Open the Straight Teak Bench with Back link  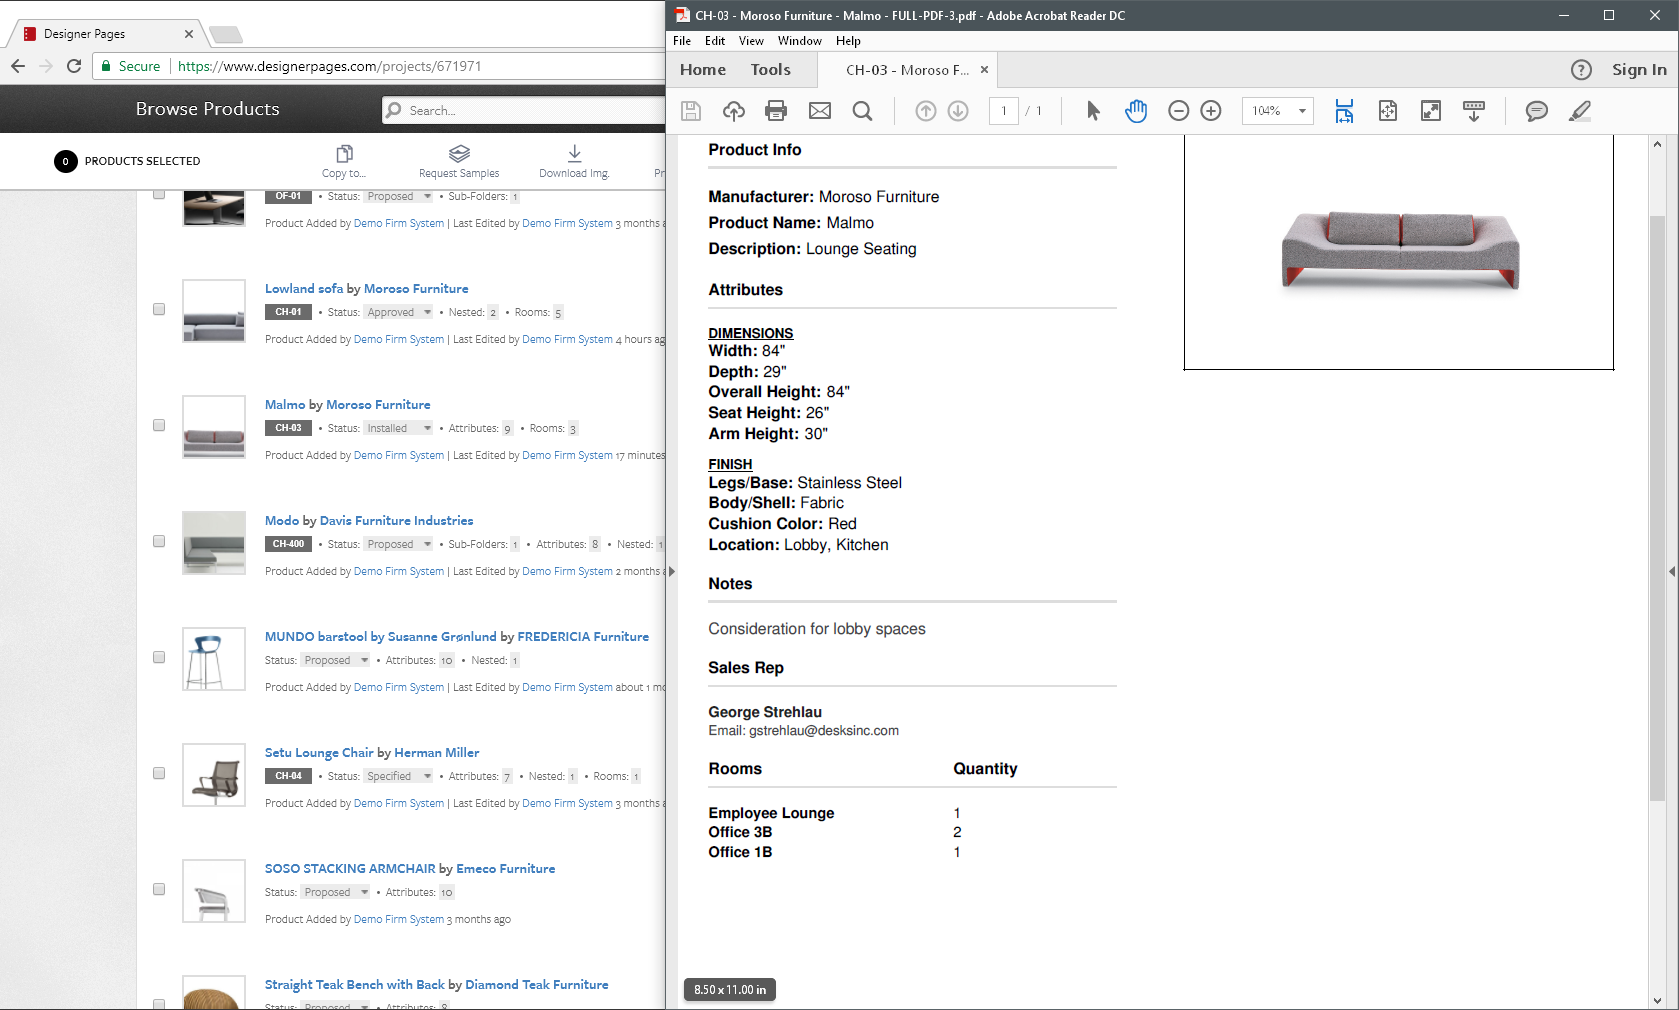pos(355,985)
